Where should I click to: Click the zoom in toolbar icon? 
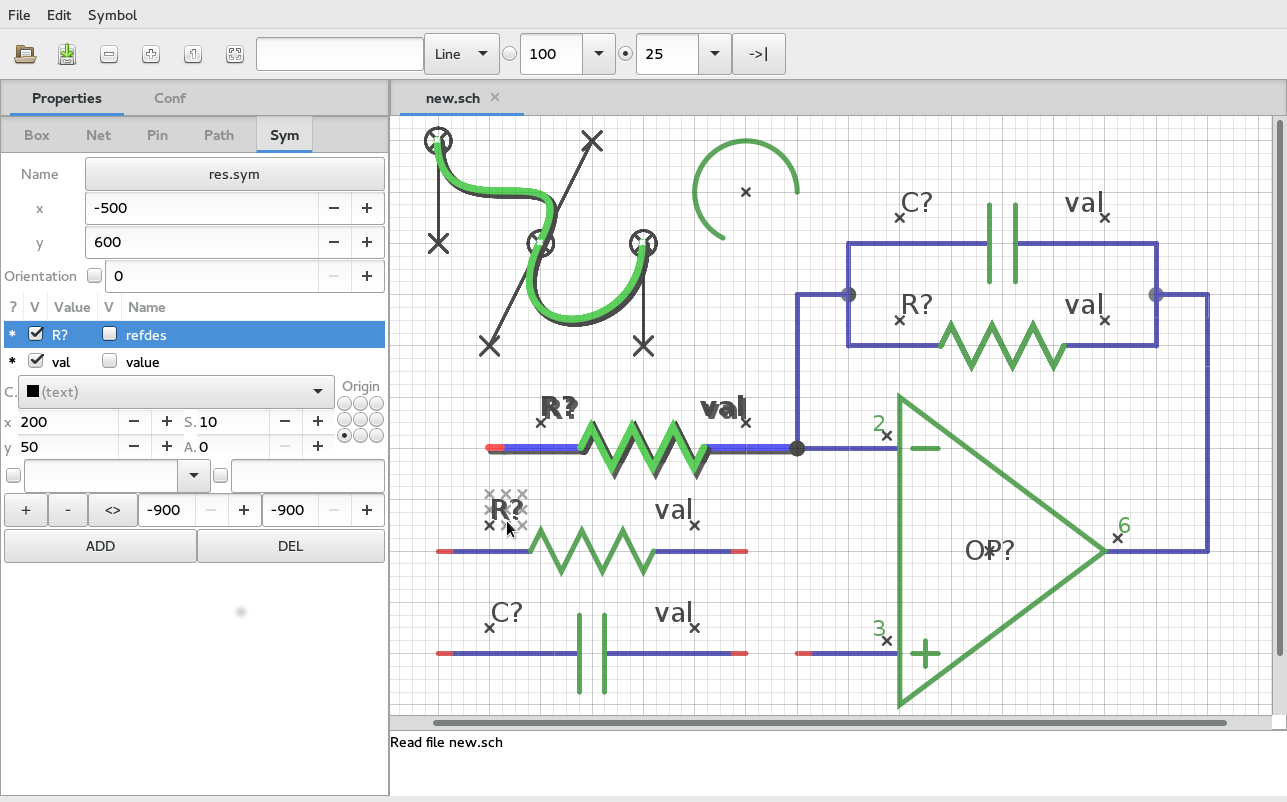(x=151, y=54)
